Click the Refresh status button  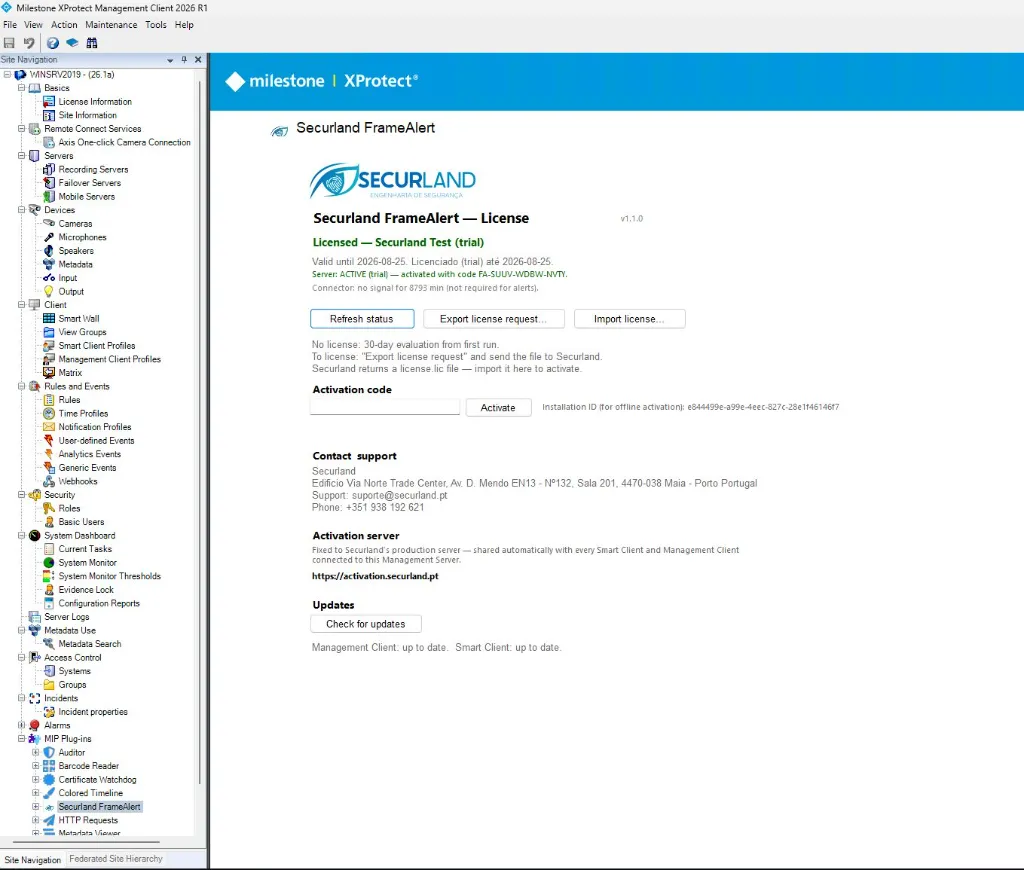click(x=362, y=319)
